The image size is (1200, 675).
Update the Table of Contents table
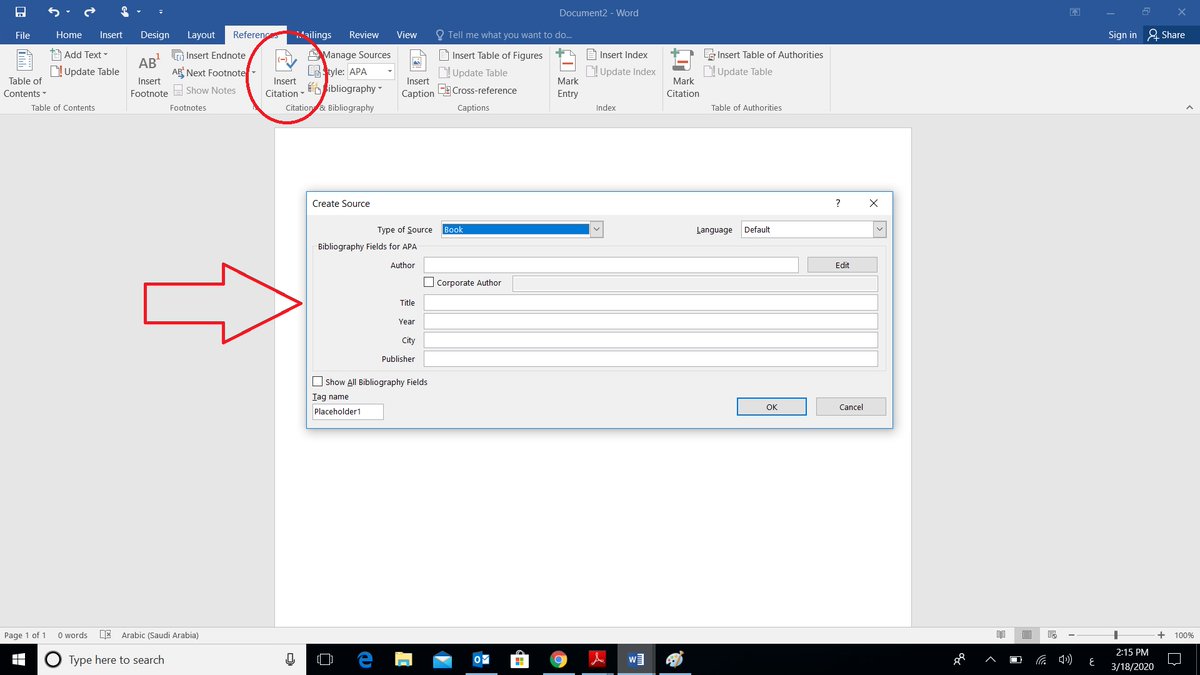click(85, 72)
